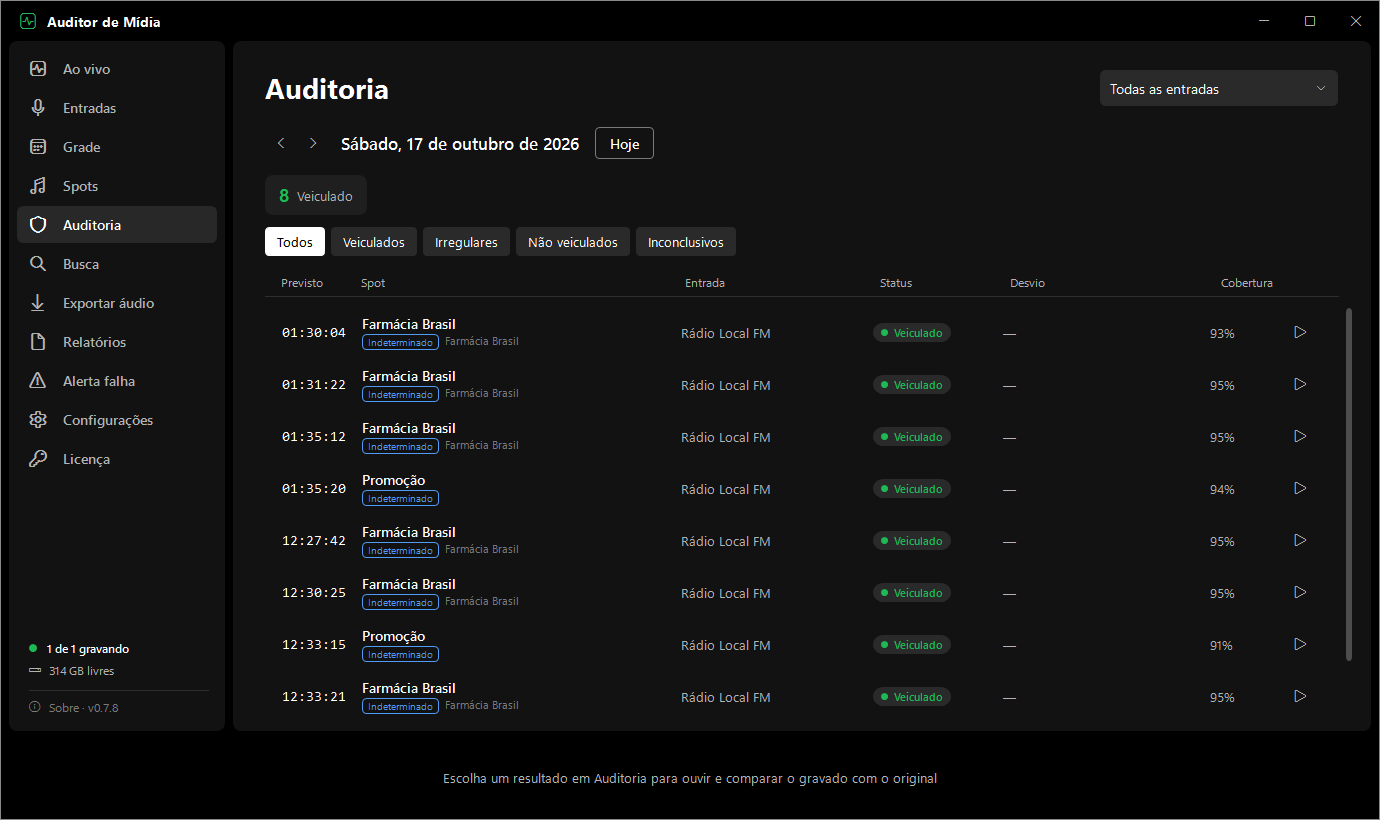Play the 01:31:22 Farmácia Brasil recording
This screenshot has height=820, width=1380.
(1300, 384)
